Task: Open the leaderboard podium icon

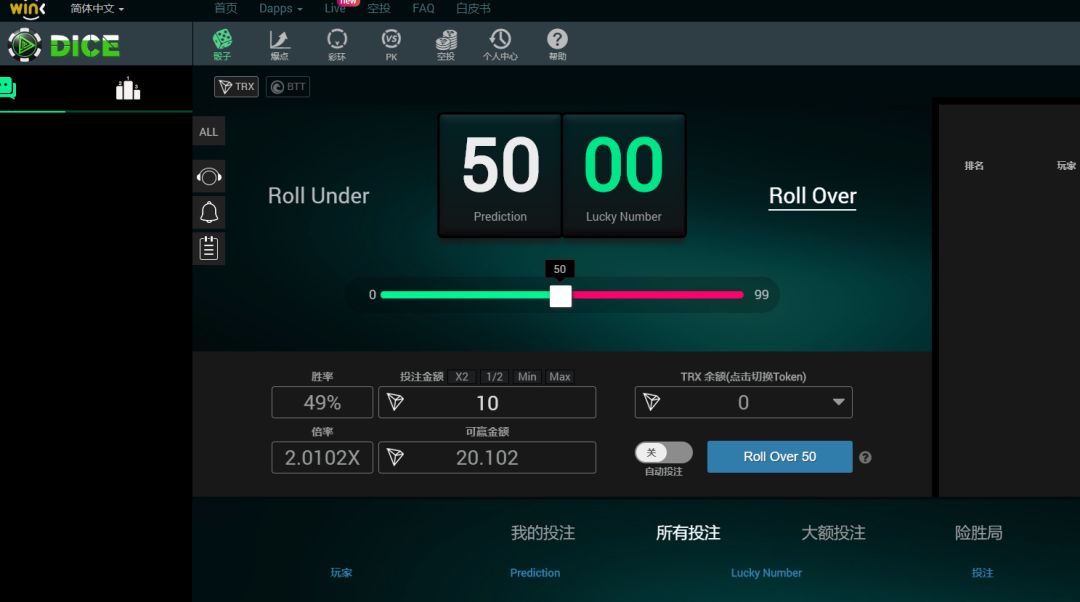Action: 128,88
